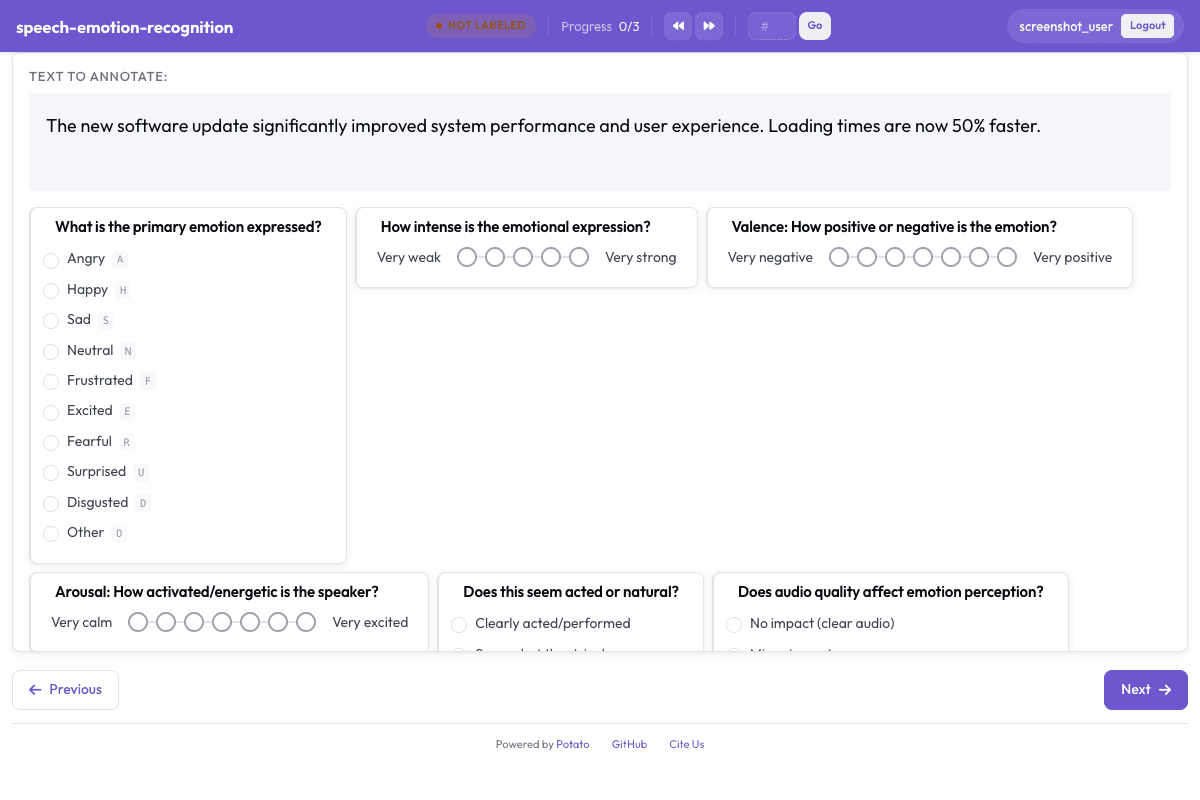
Task: Set arousal to the sixth scale point
Action: point(278,622)
